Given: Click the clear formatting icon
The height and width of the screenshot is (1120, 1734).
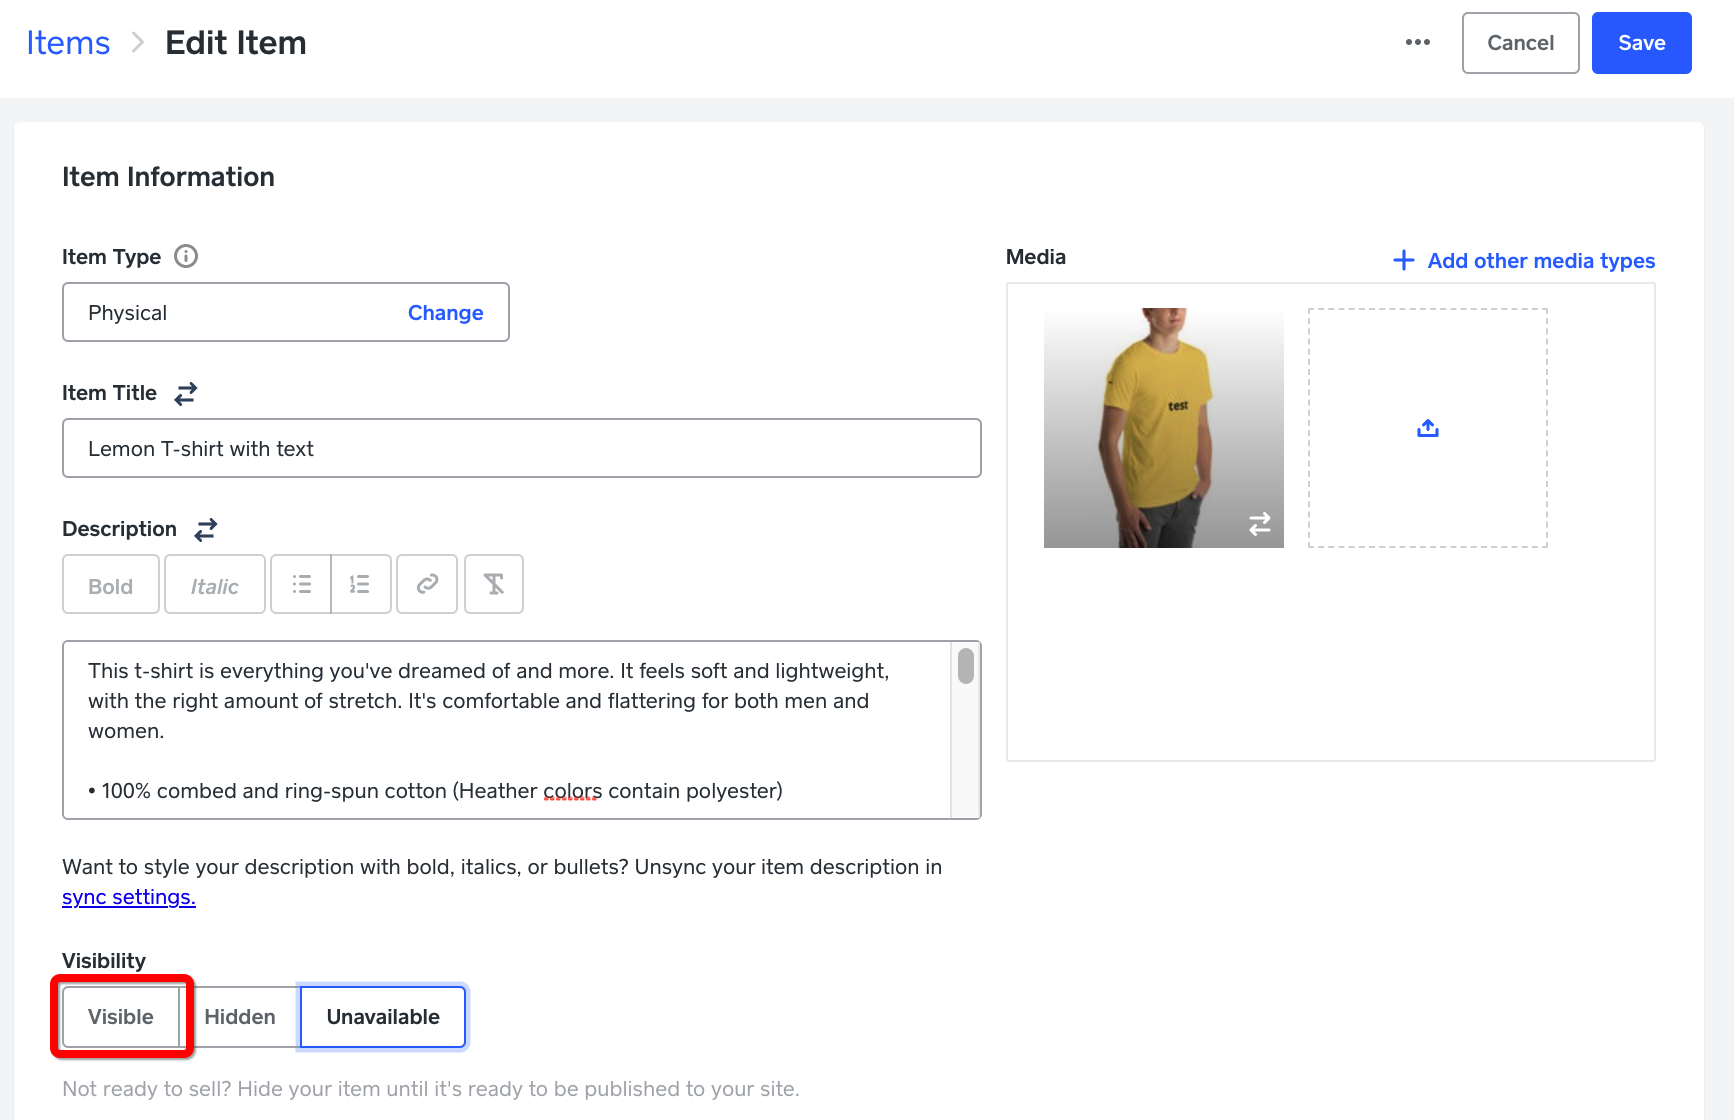Looking at the screenshot, I should coord(494,585).
